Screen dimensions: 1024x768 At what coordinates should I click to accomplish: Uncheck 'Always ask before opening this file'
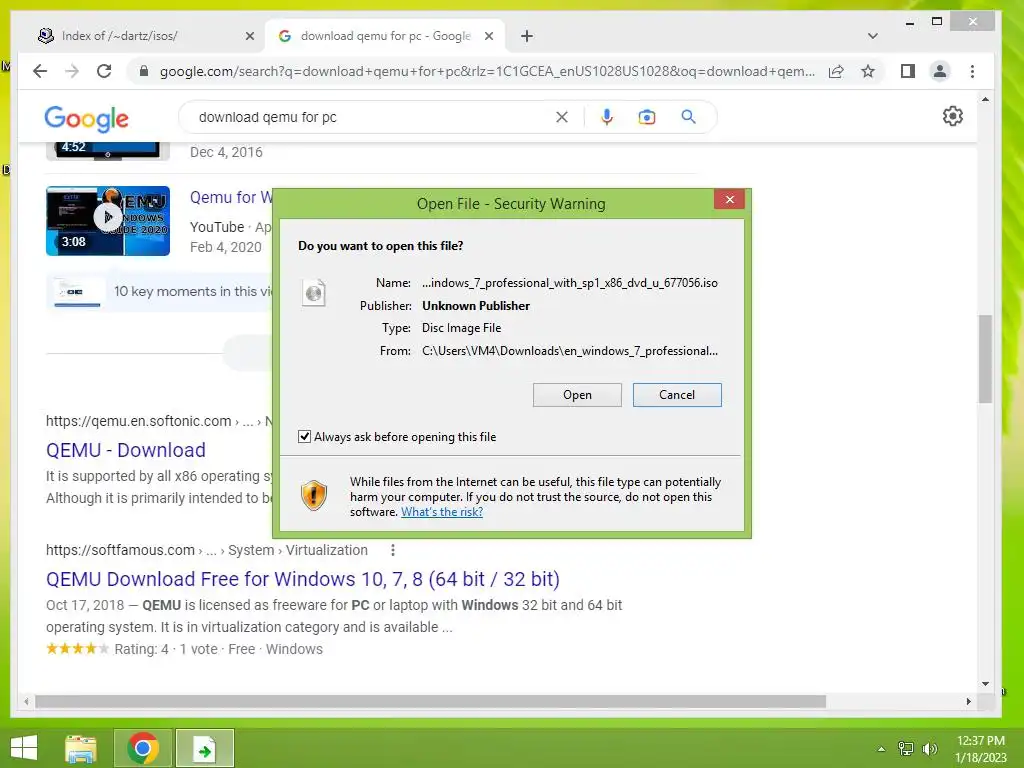pos(304,436)
